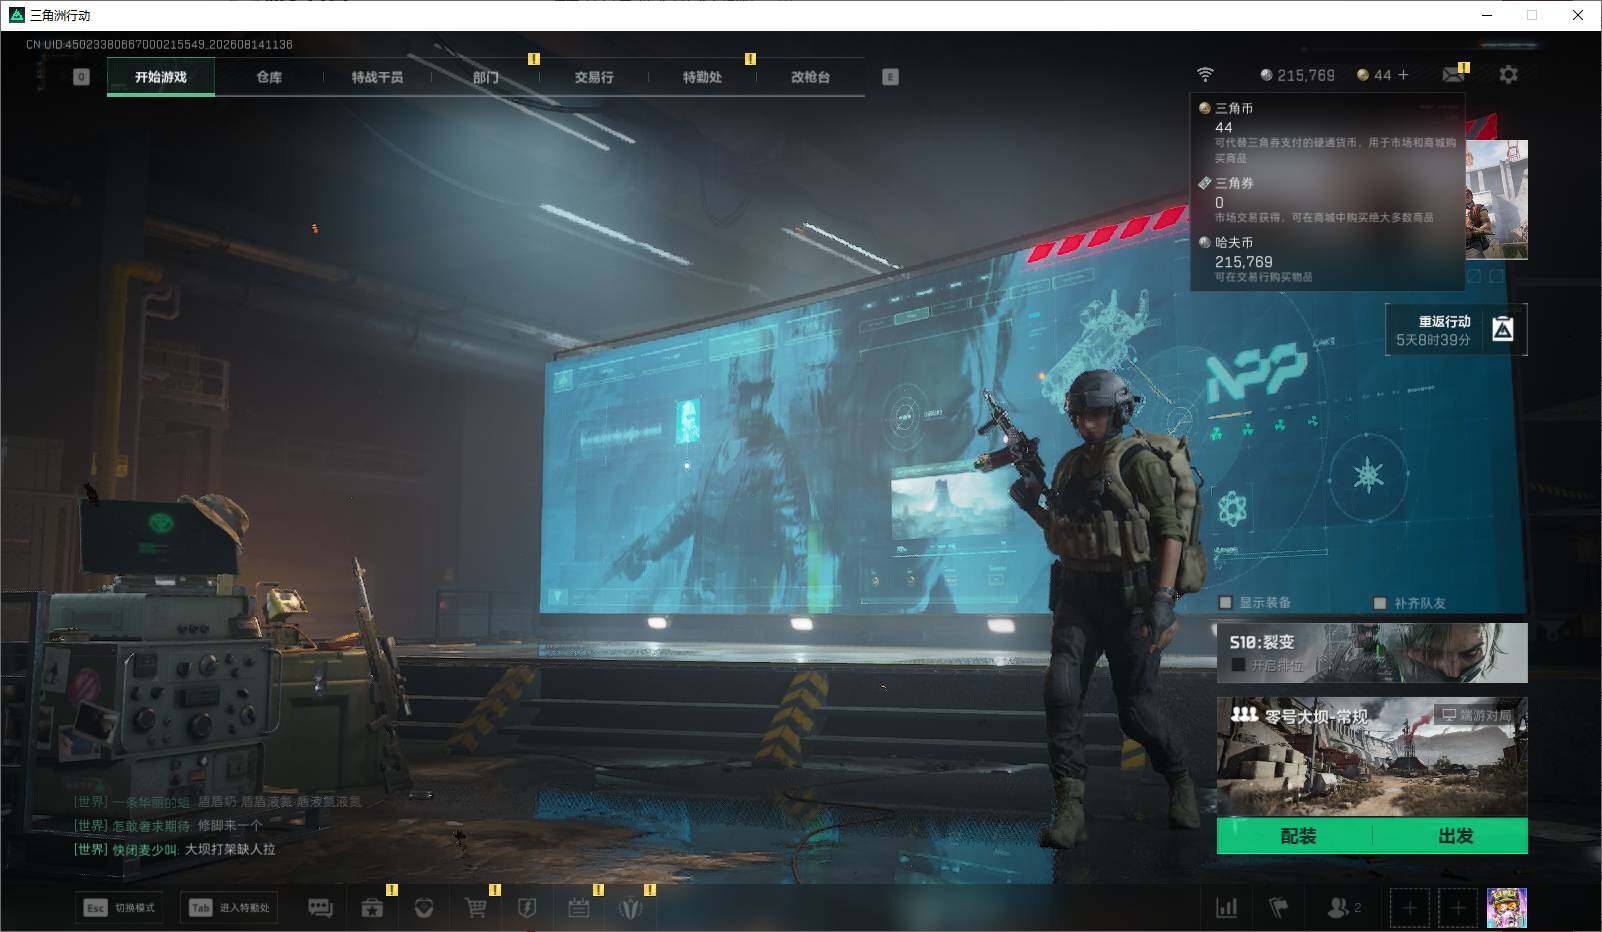This screenshot has width=1602, height=932.
Task: Click the green 配装 button
Action: click(x=1298, y=836)
